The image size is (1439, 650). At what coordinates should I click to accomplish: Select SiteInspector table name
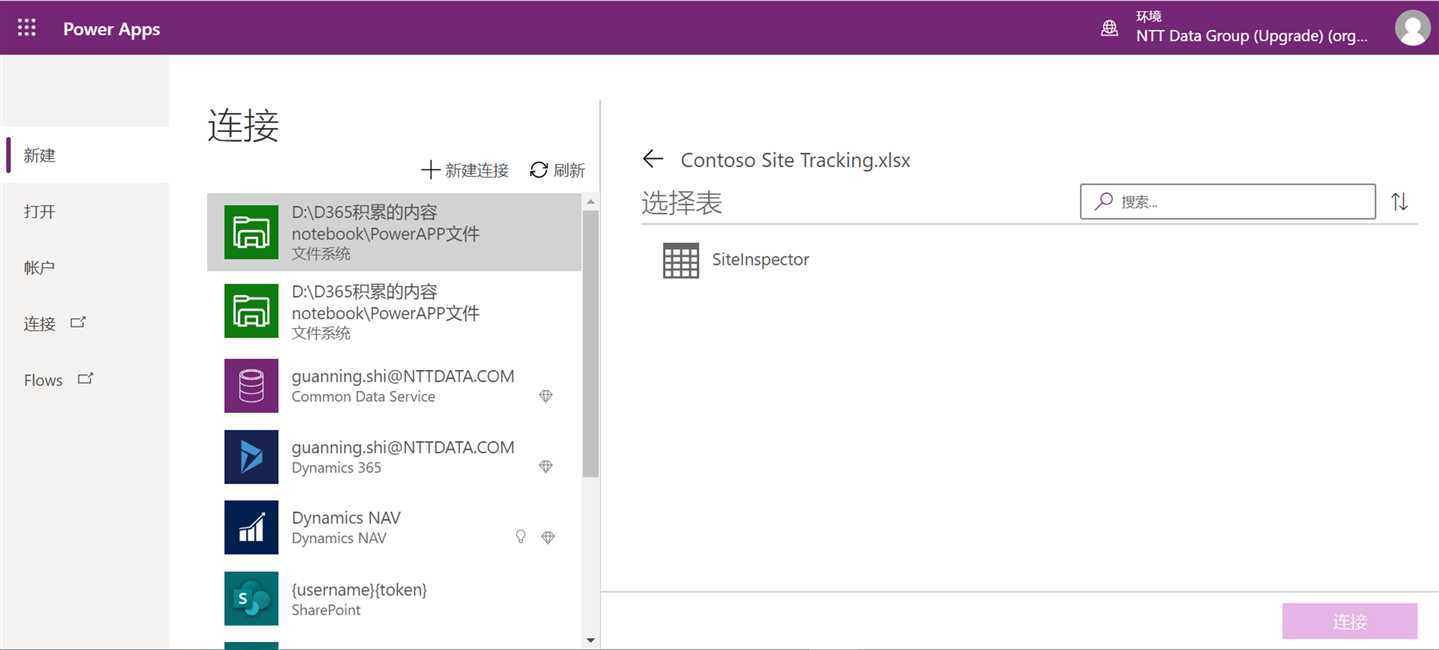pyautogui.click(x=760, y=259)
